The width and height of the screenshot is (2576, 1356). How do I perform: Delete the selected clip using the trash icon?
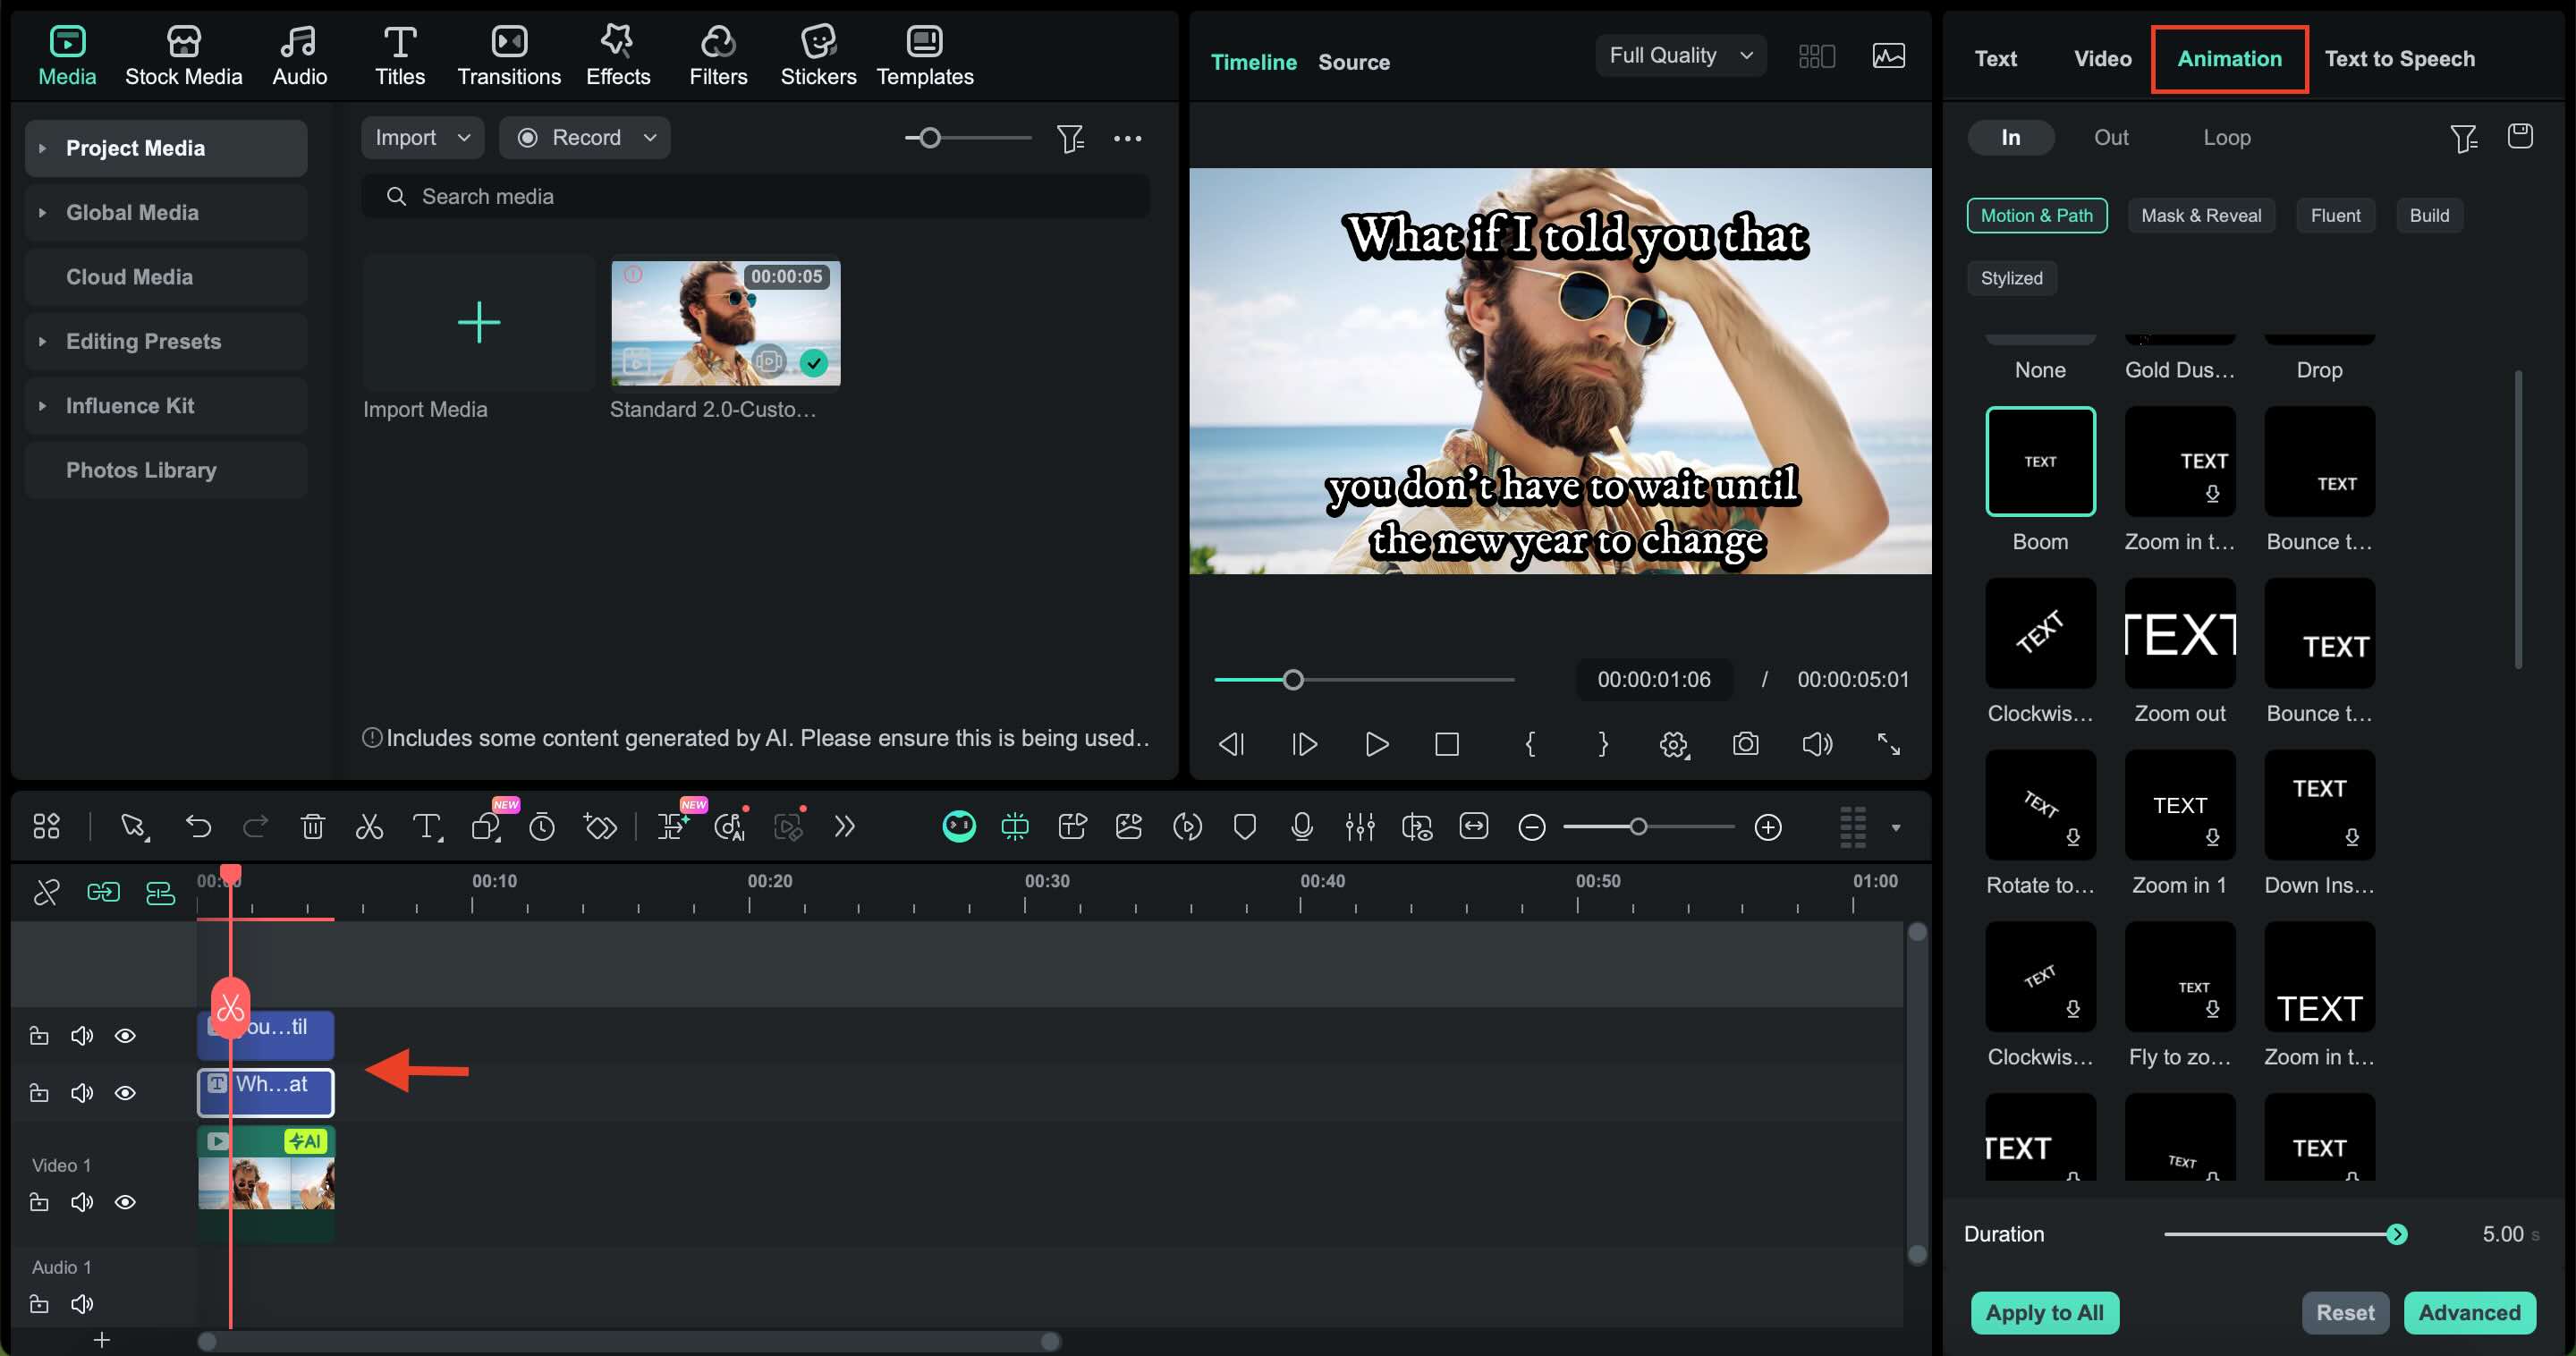pos(313,826)
